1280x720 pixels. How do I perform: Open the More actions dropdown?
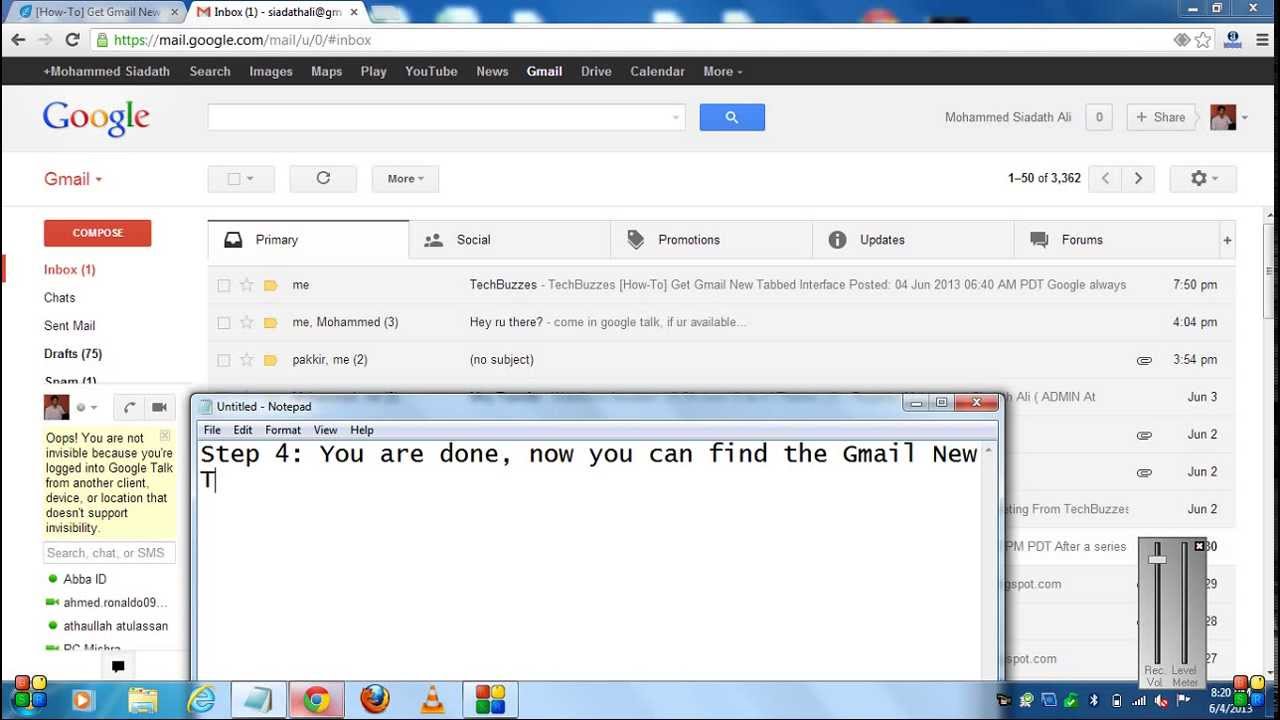click(405, 178)
